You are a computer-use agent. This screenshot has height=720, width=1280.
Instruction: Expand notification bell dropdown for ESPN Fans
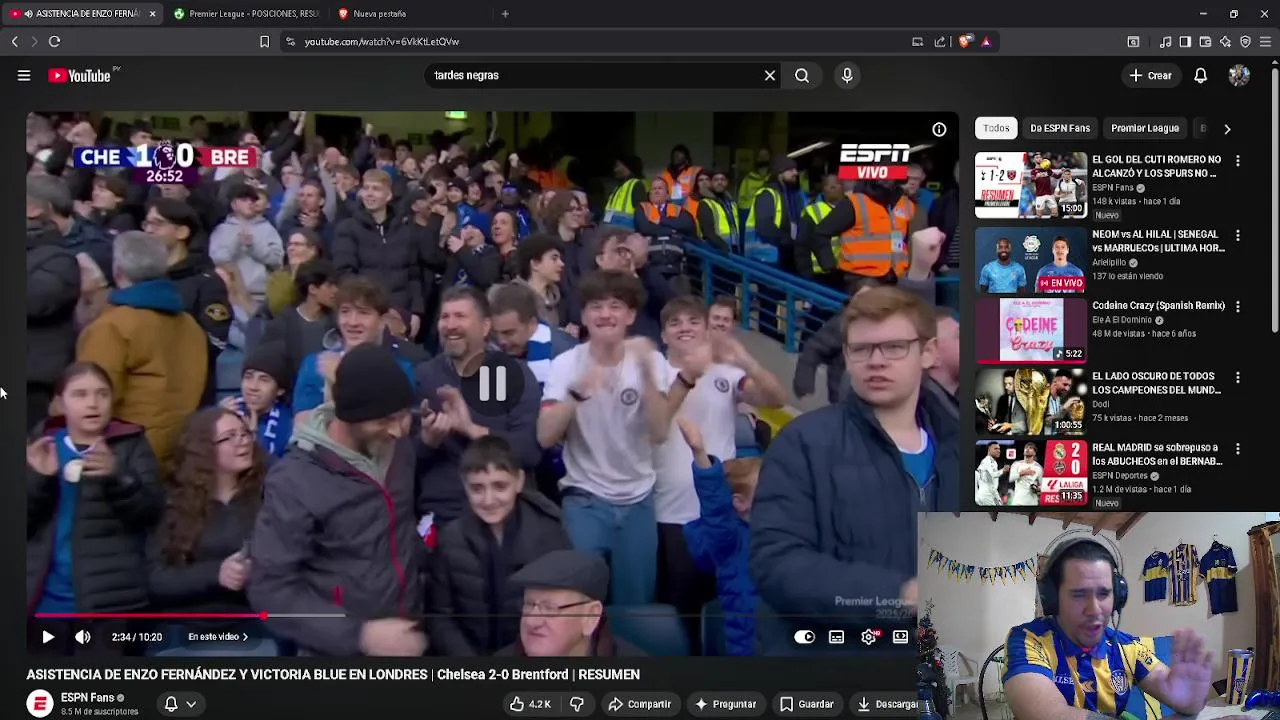(x=180, y=704)
